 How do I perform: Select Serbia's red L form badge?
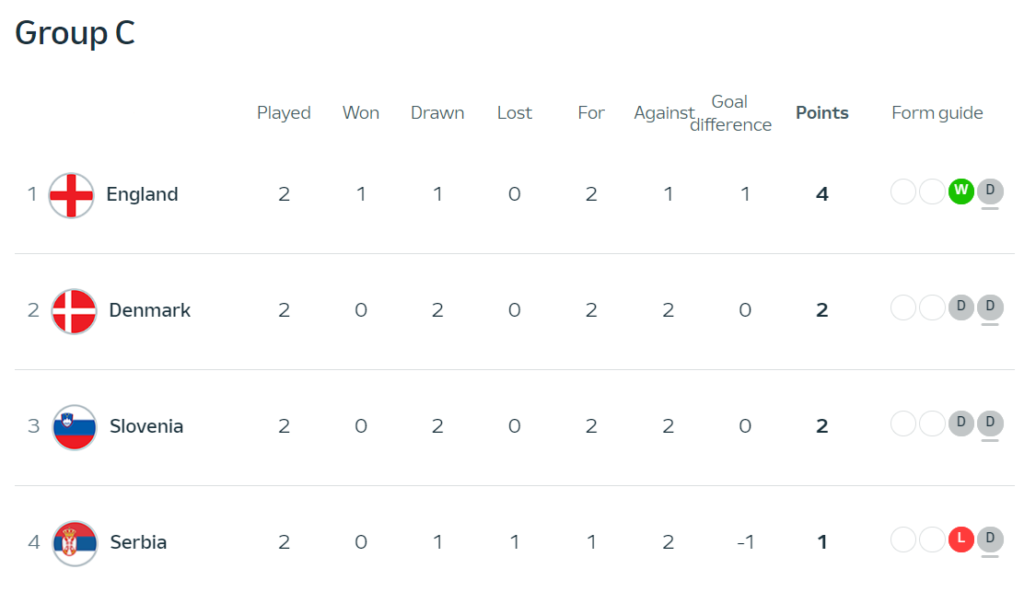point(961,539)
